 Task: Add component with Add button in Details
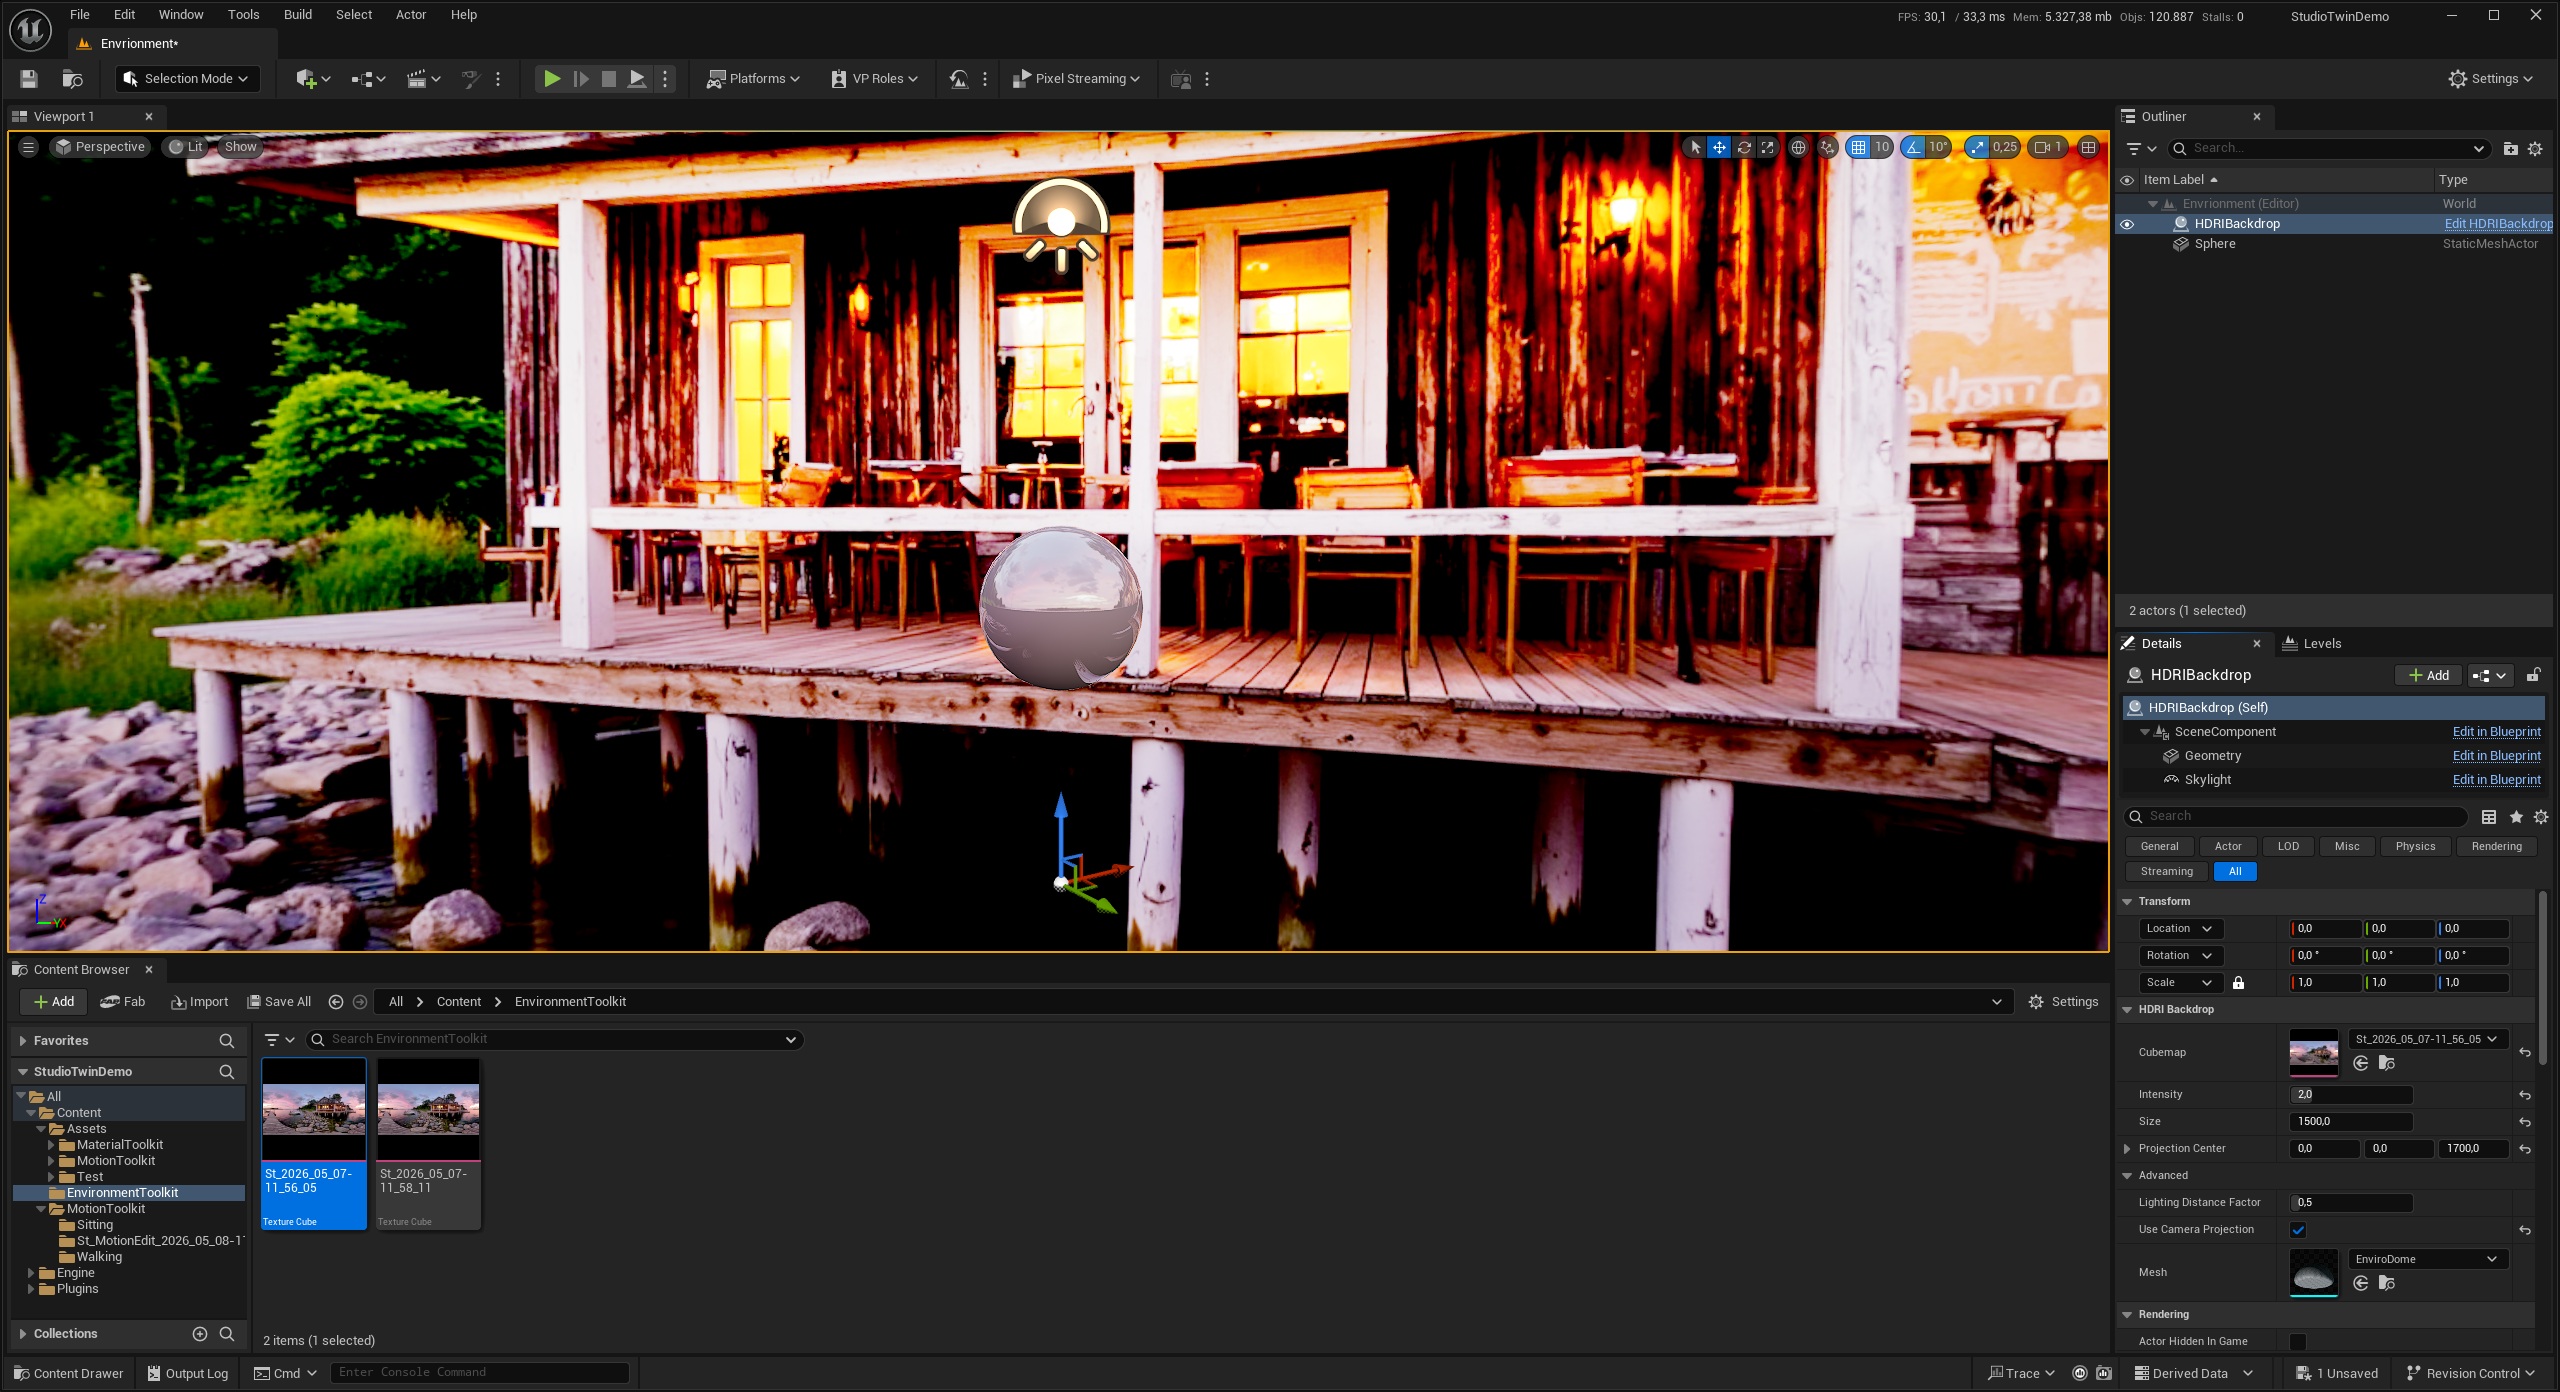(x=2428, y=675)
